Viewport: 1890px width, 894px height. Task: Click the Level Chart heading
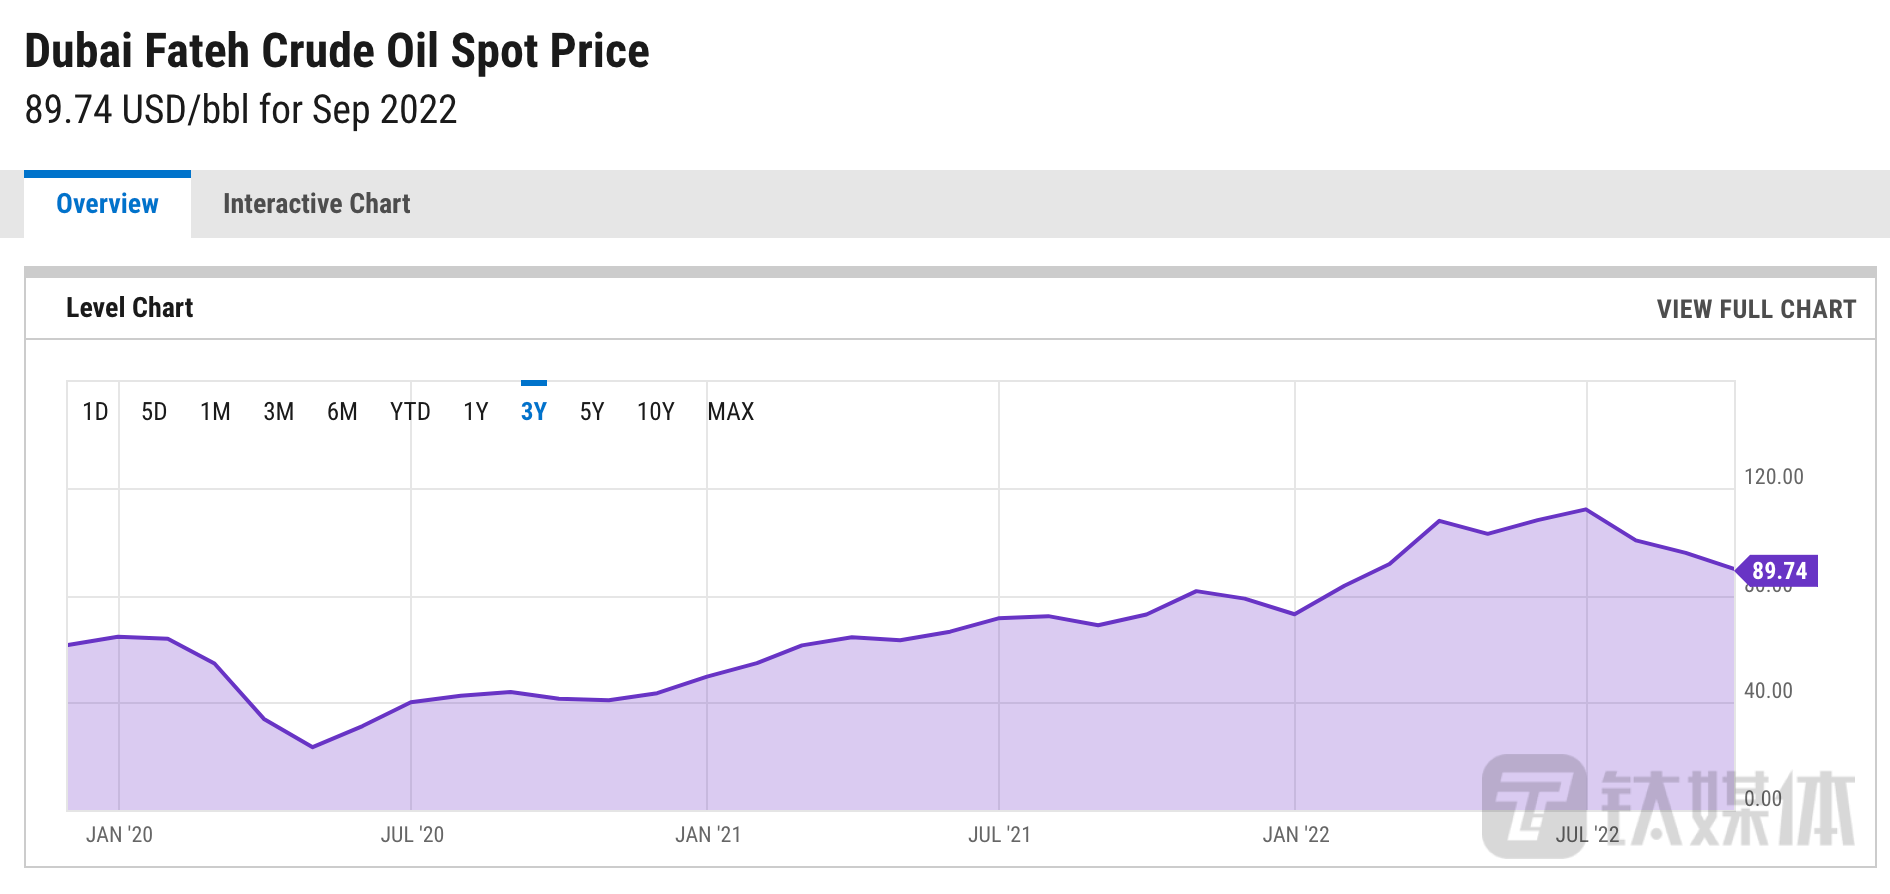coord(130,308)
